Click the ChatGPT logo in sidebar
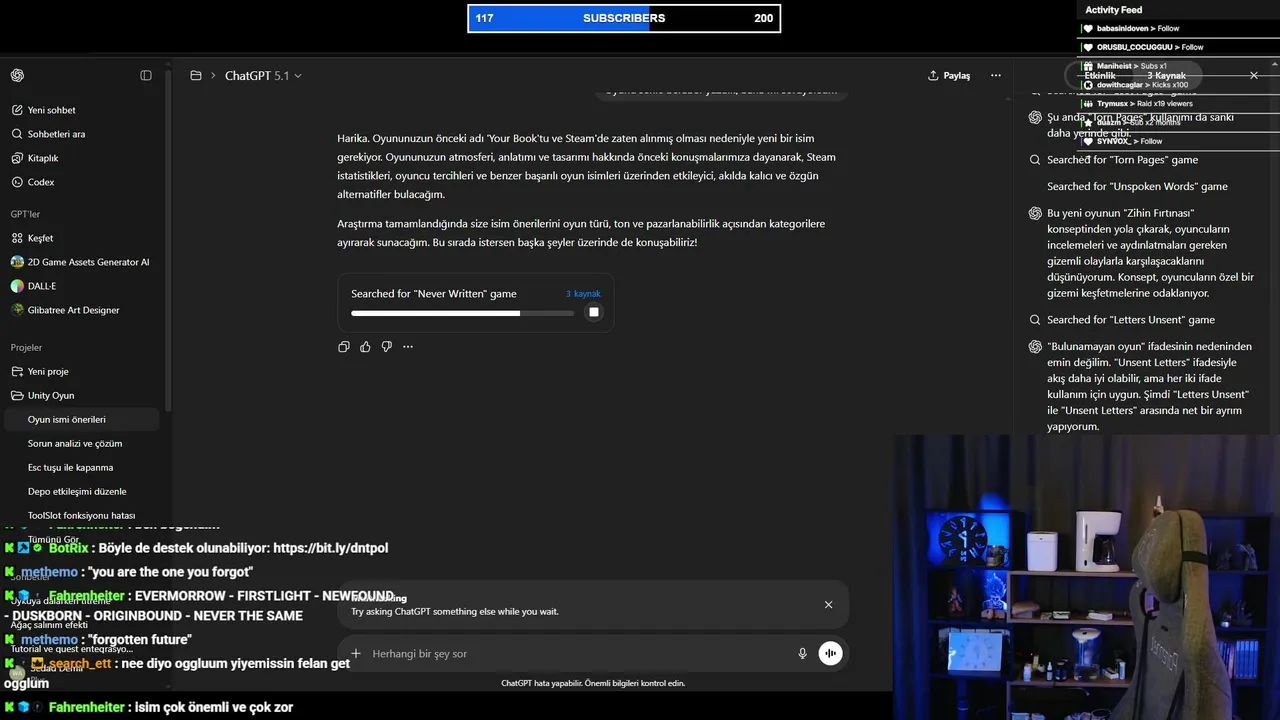1280x720 pixels. [x=17, y=76]
